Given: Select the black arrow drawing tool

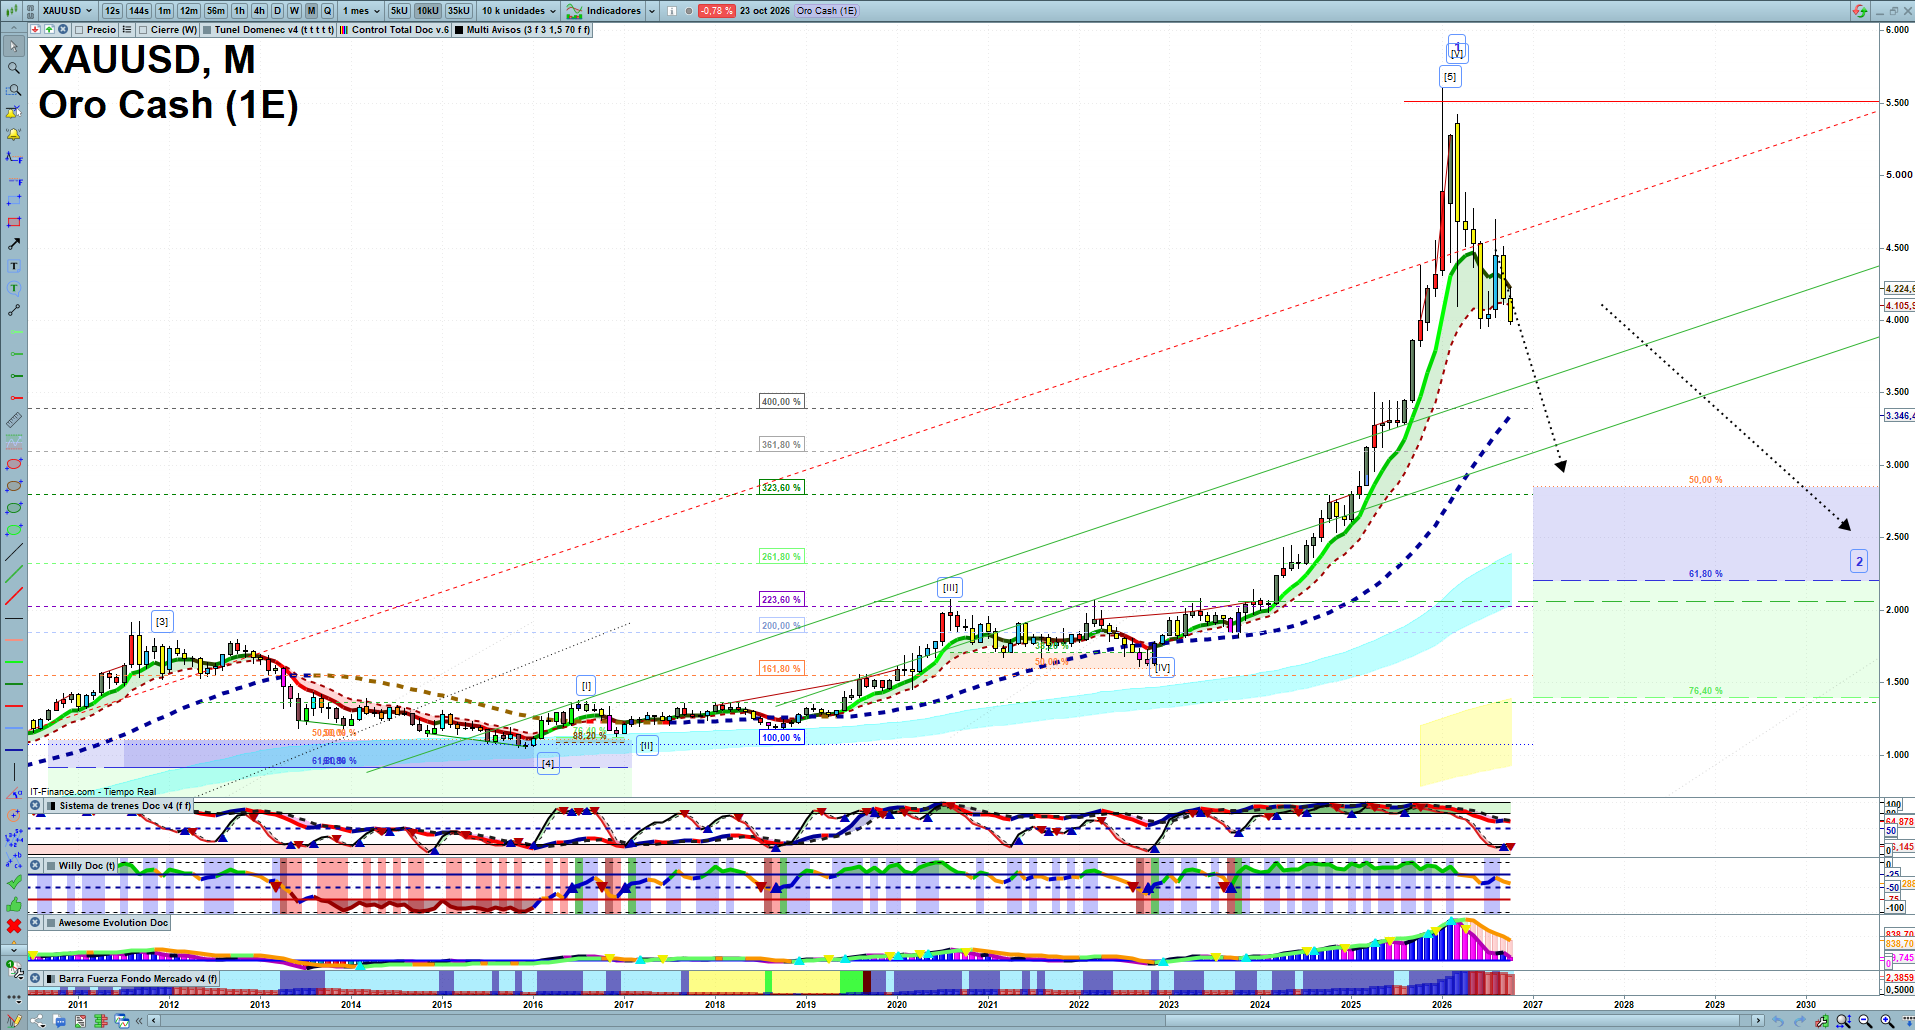Looking at the screenshot, I should tap(14, 244).
